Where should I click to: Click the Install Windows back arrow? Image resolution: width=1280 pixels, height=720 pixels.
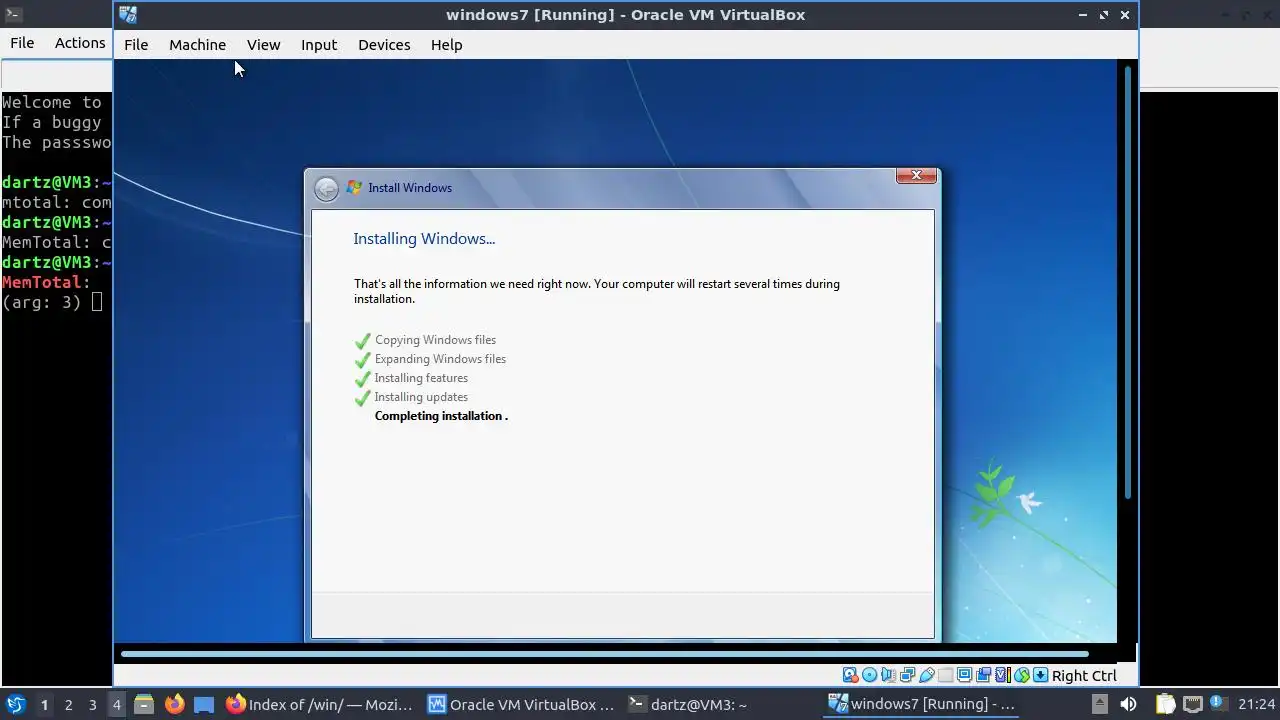[x=326, y=188]
